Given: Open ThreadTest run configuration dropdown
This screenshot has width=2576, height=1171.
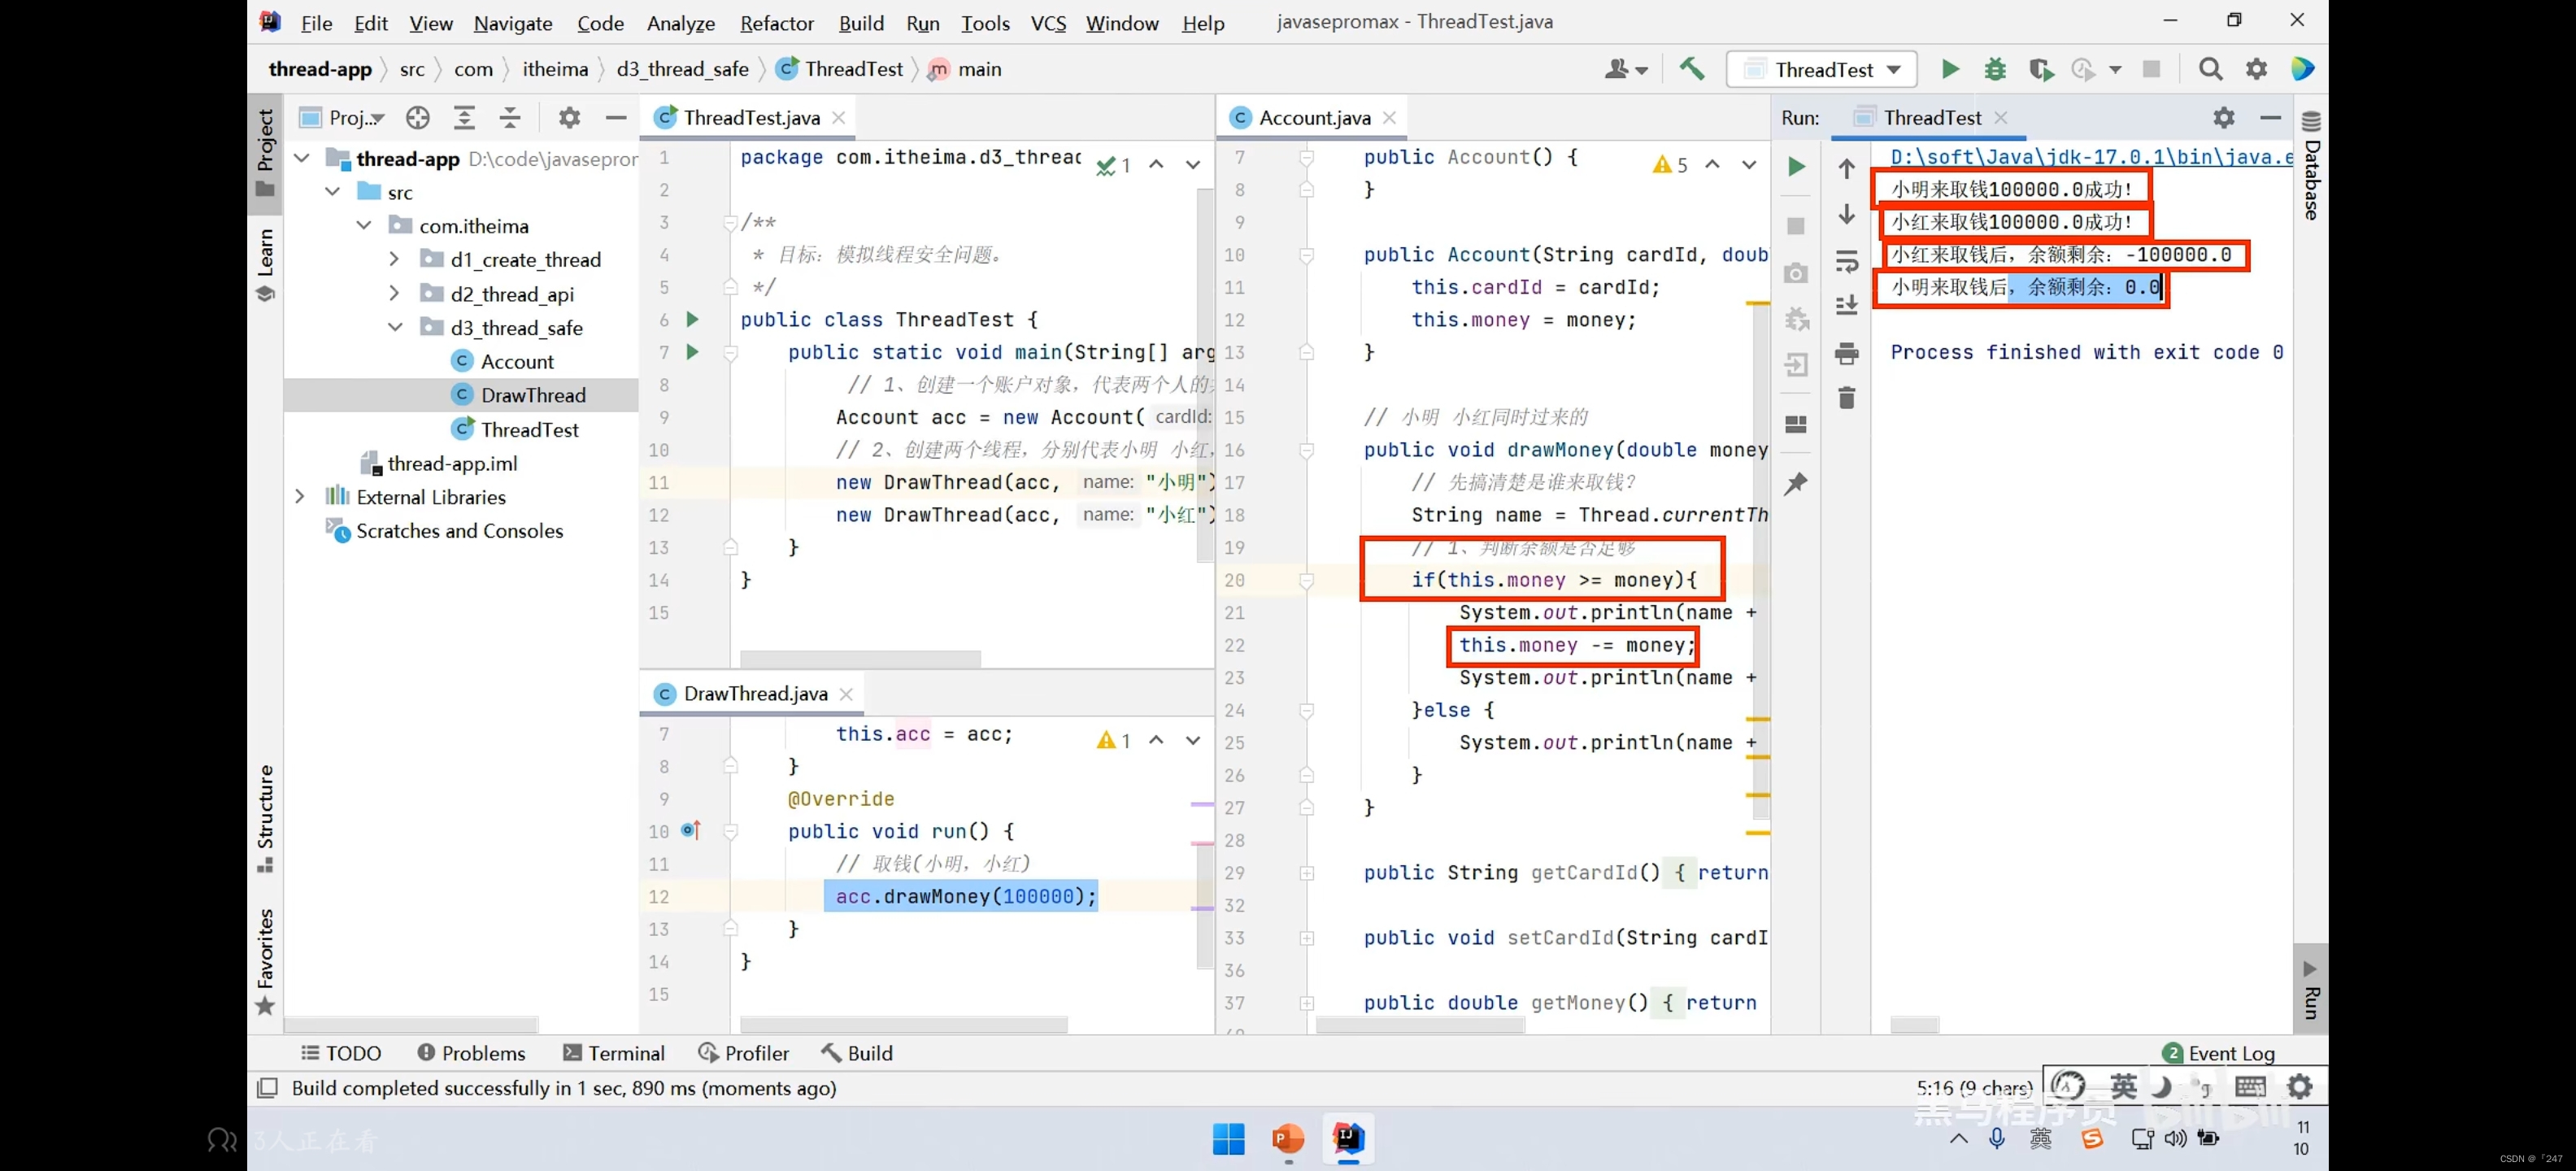Looking at the screenshot, I should click(1822, 69).
